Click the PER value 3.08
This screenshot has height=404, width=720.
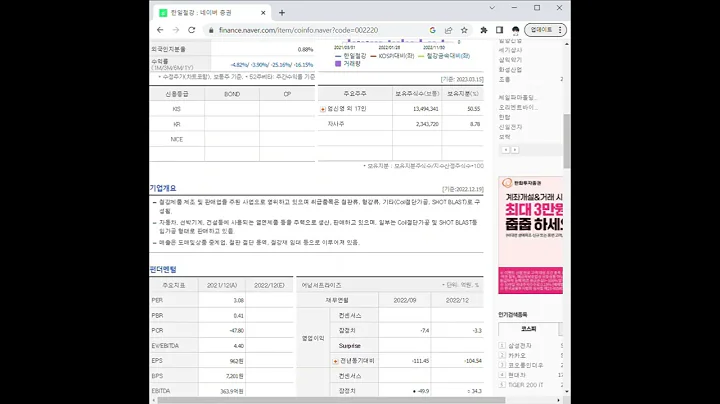[x=238, y=301]
